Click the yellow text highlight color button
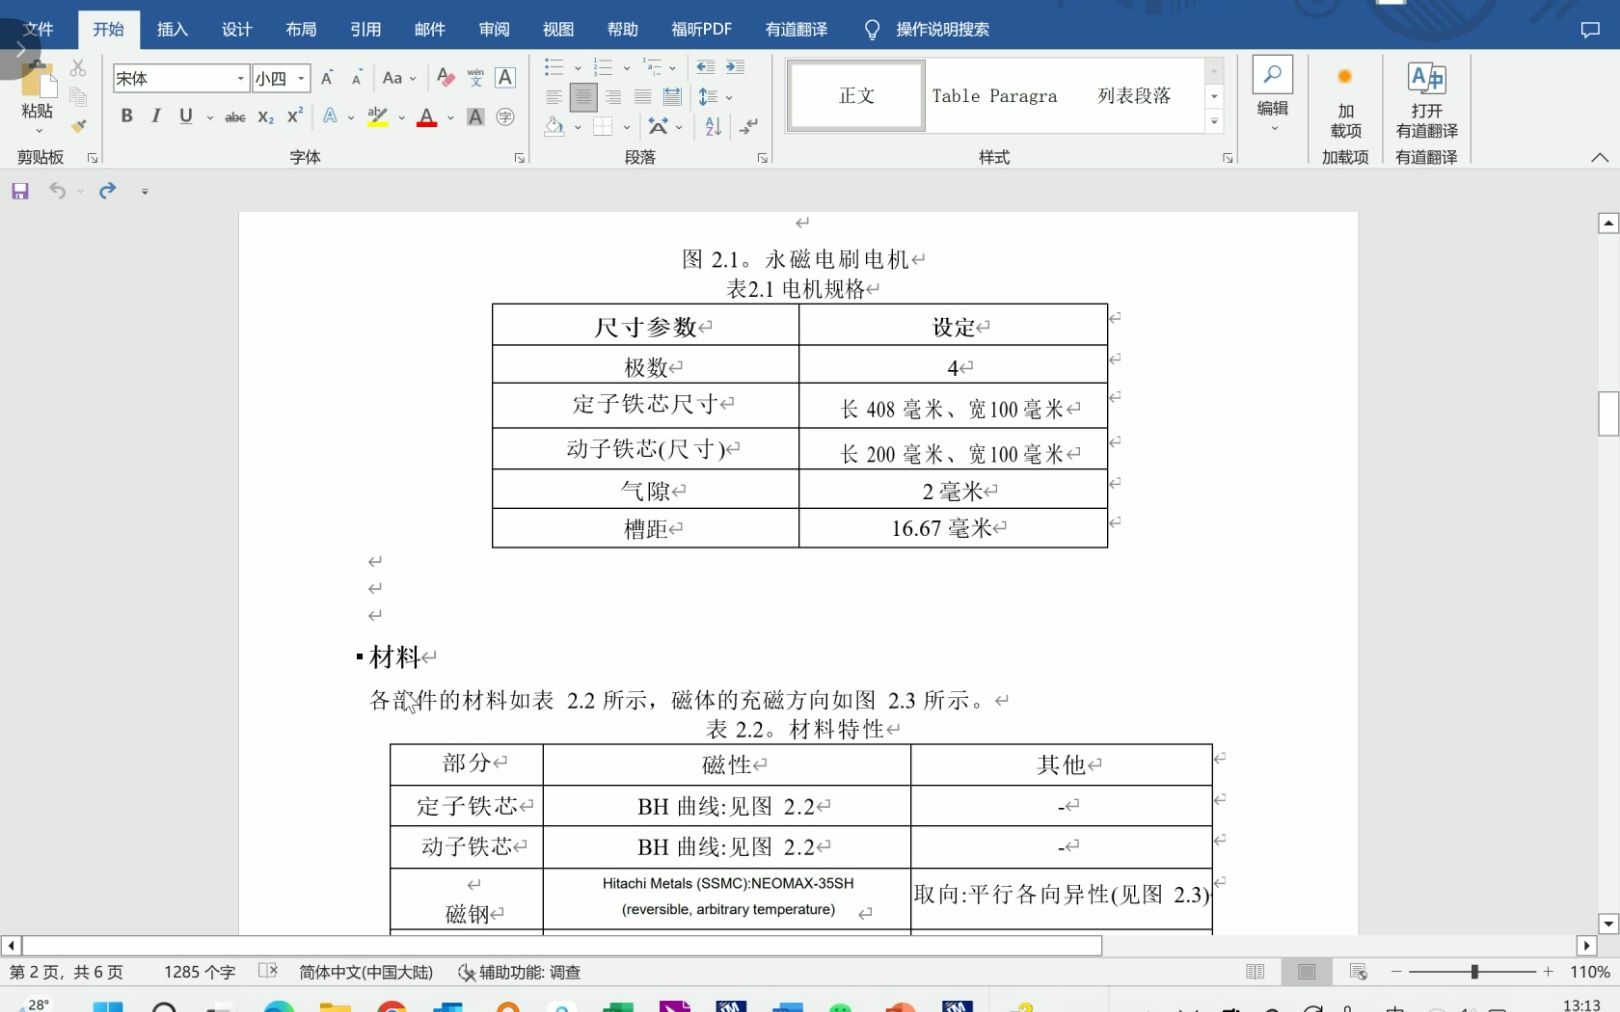This screenshot has height=1012, width=1620. [x=377, y=117]
